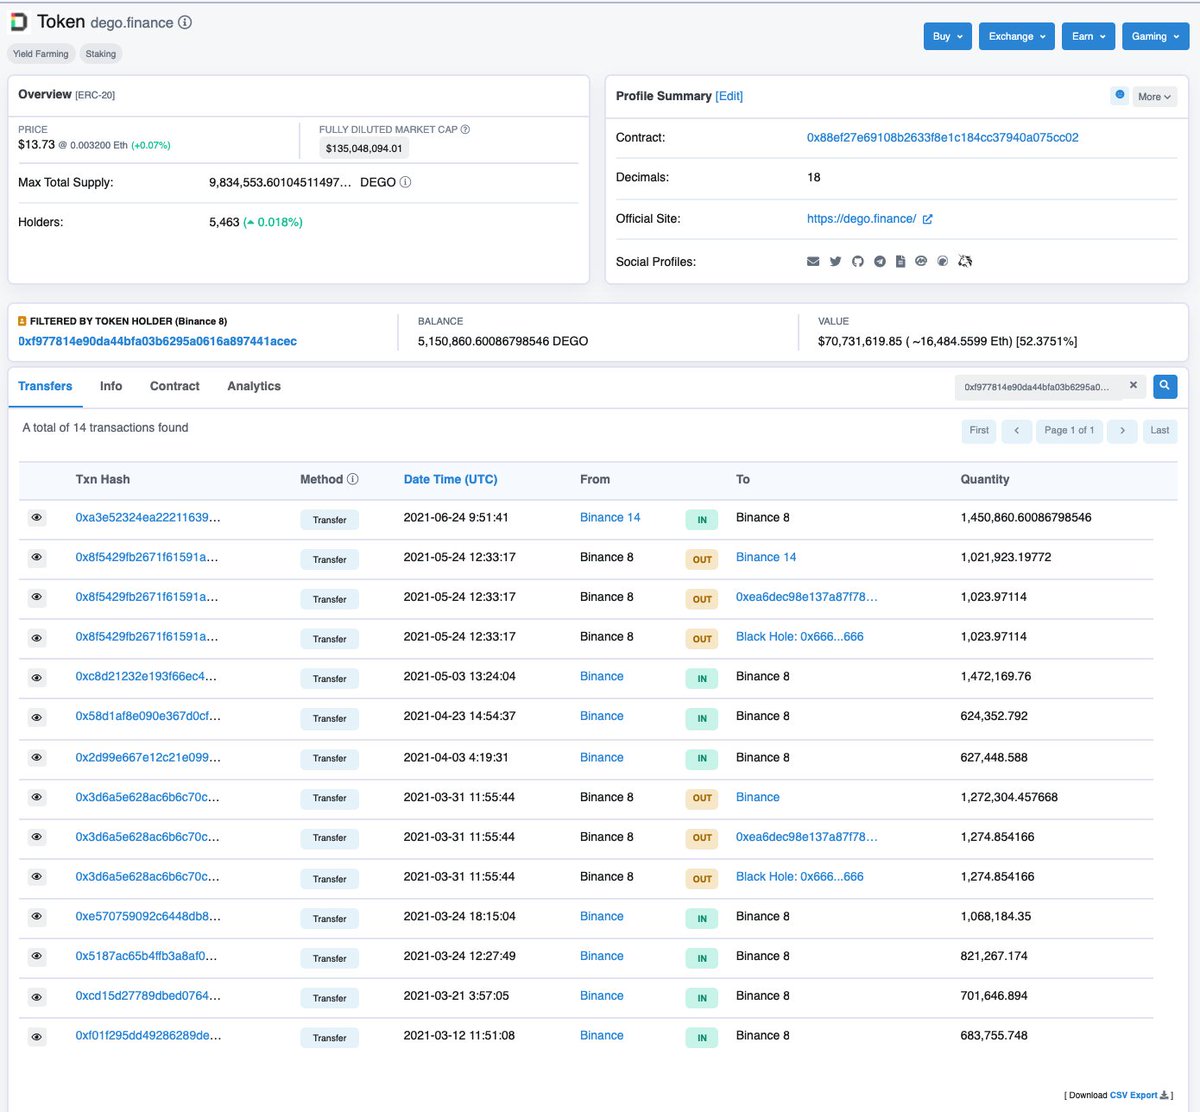Open the GitHub social profile icon
The height and width of the screenshot is (1112, 1200).
[x=857, y=261]
